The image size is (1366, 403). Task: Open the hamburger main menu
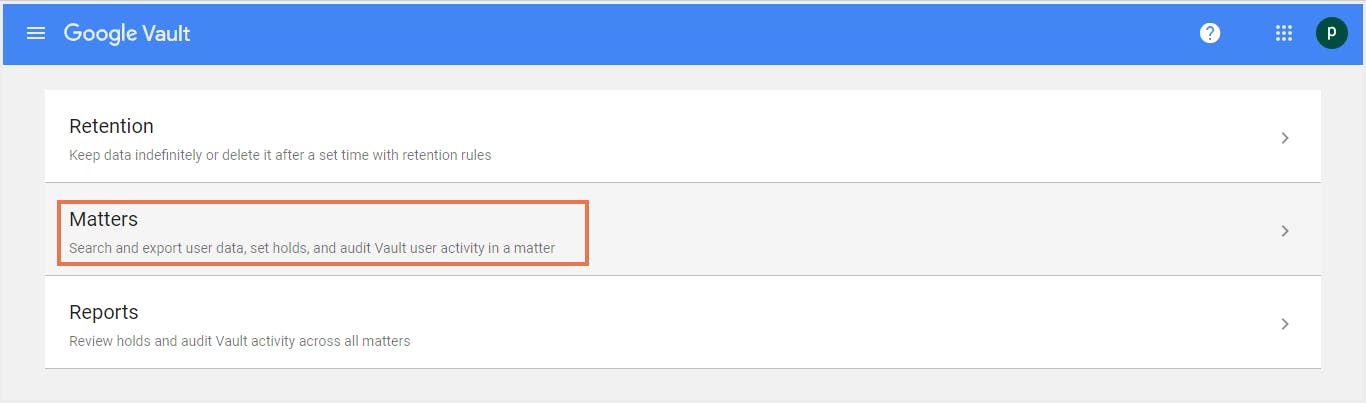[36, 33]
